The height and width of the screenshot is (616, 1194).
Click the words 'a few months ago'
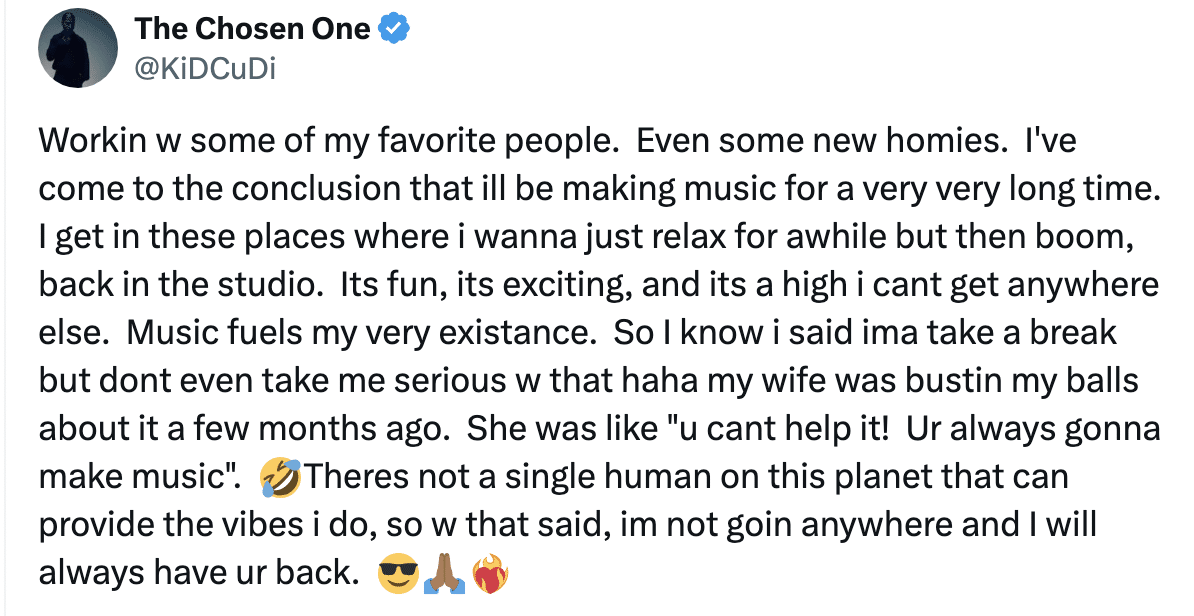coord(320,429)
